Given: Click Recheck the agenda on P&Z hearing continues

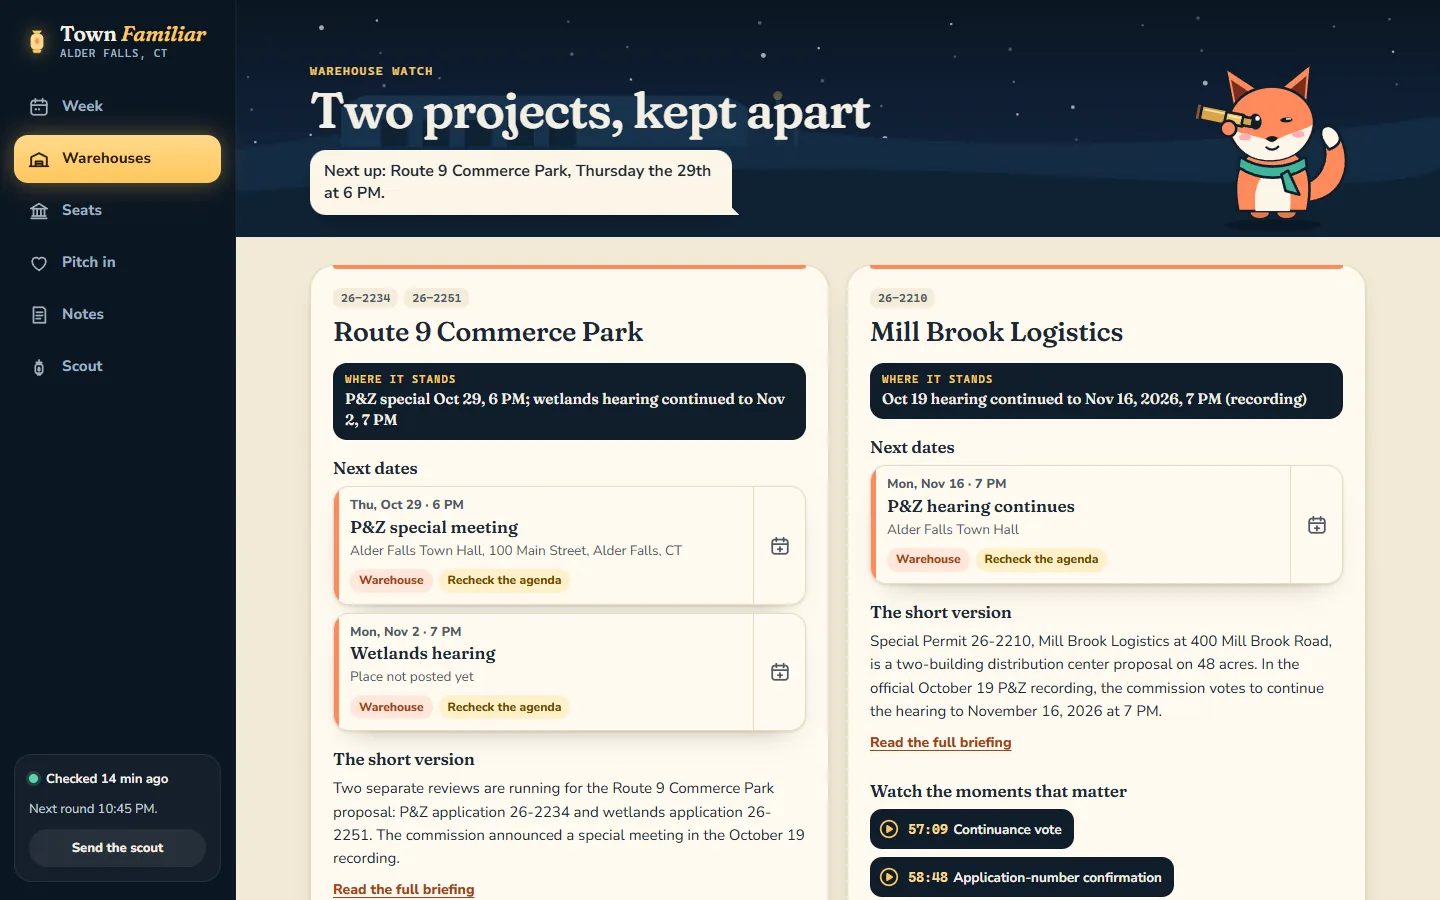Looking at the screenshot, I should pyautogui.click(x=1041, y=559).
